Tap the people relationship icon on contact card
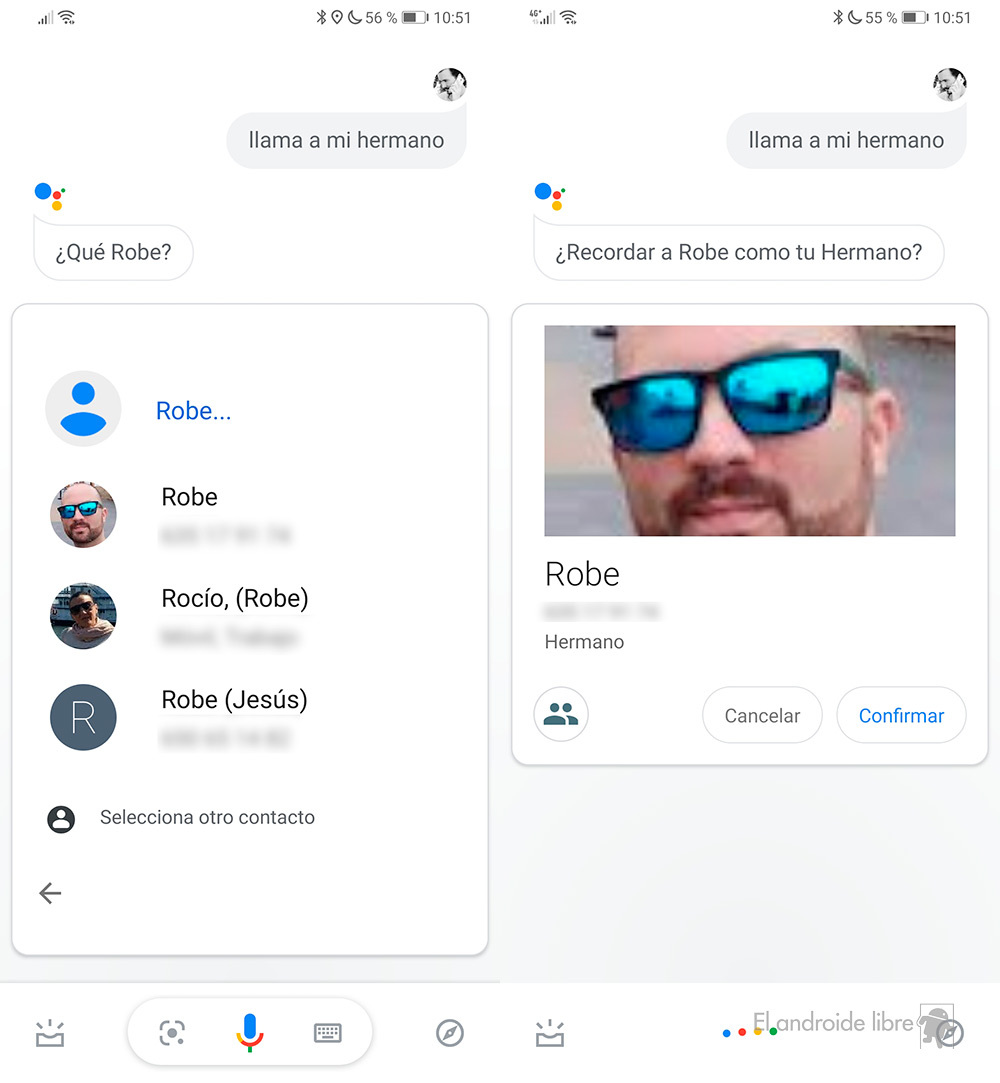Image resolution: width=1000 pixels, height=1083 pixels. (x=561, y=714)
